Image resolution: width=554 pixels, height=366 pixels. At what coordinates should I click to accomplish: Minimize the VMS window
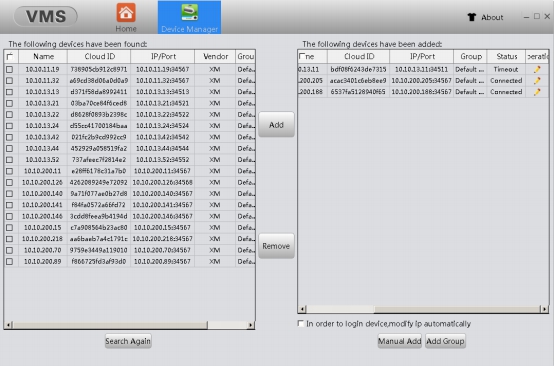coord(526,17)
